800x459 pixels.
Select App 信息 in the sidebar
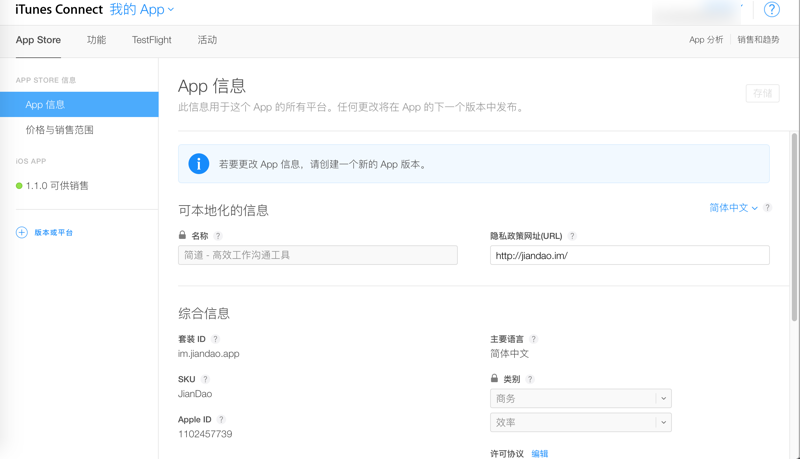click(x=79, y=105)
